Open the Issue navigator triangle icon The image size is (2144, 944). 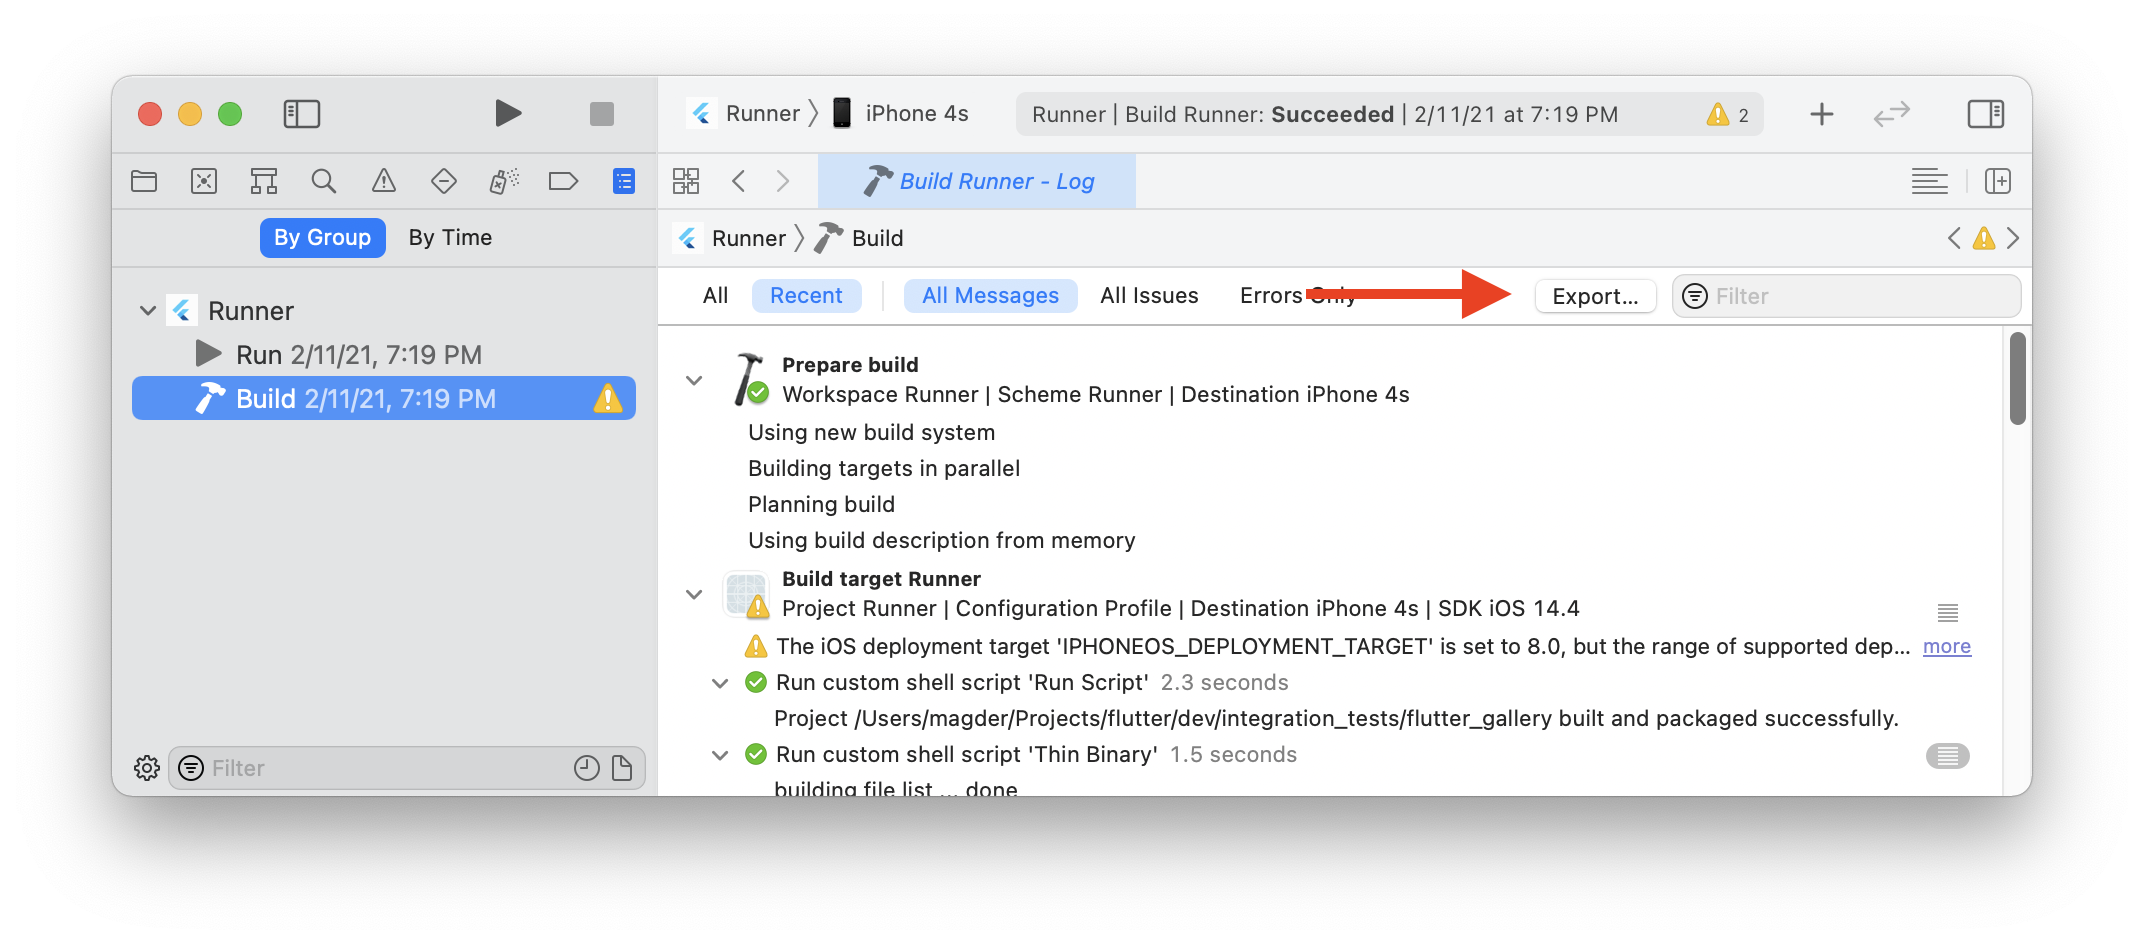pyautogui.click(x=384, y=181)
